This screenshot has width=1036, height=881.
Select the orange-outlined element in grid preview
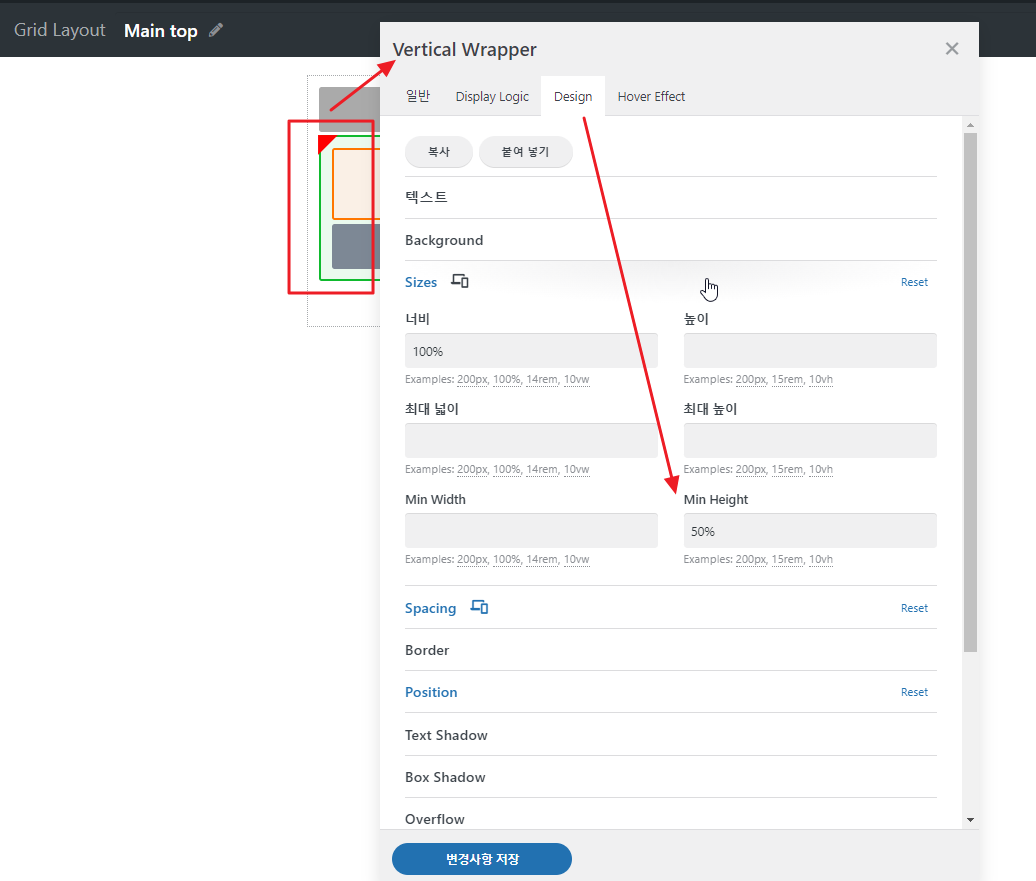tap(356, 184)
